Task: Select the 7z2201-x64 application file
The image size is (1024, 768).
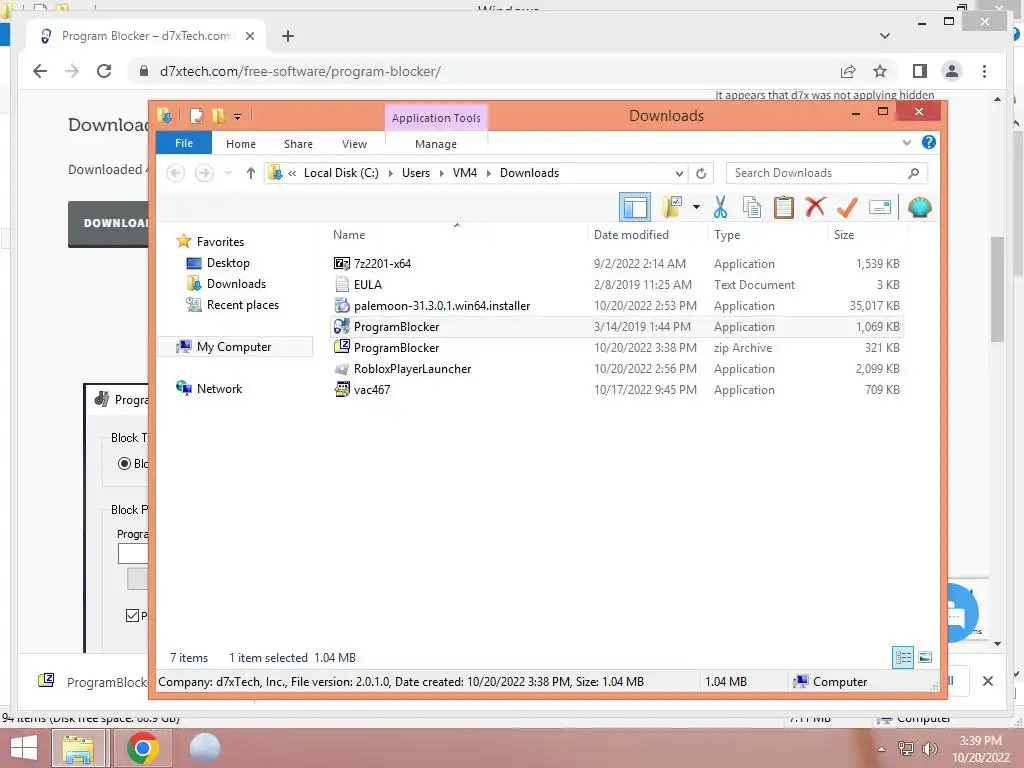Action: (x=616, y=263)
